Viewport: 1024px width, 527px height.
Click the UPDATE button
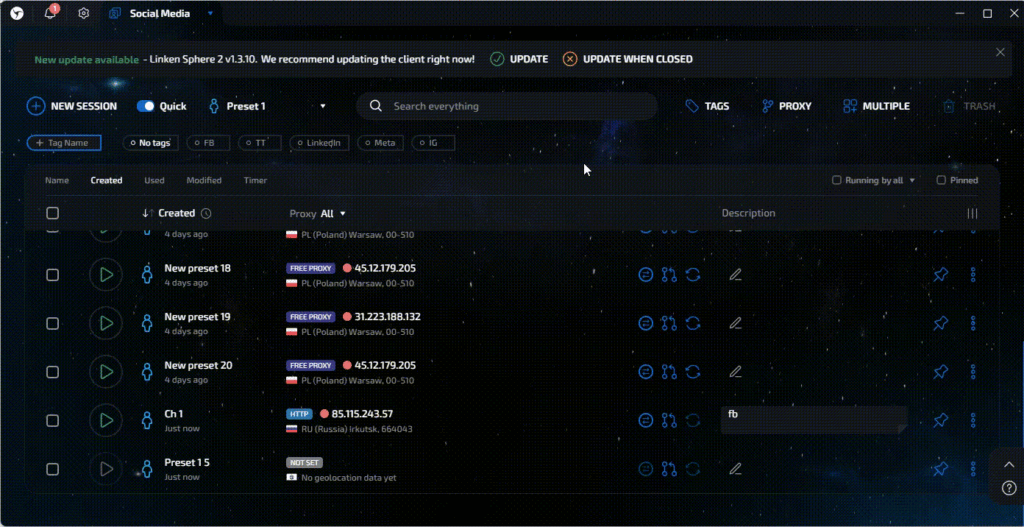[x=519, y=59]
